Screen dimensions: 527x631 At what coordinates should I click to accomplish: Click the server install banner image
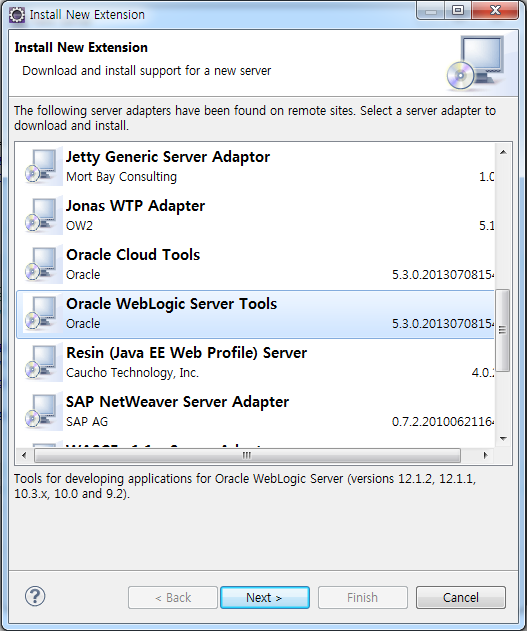pyautogui.click(x=476, y=62)
